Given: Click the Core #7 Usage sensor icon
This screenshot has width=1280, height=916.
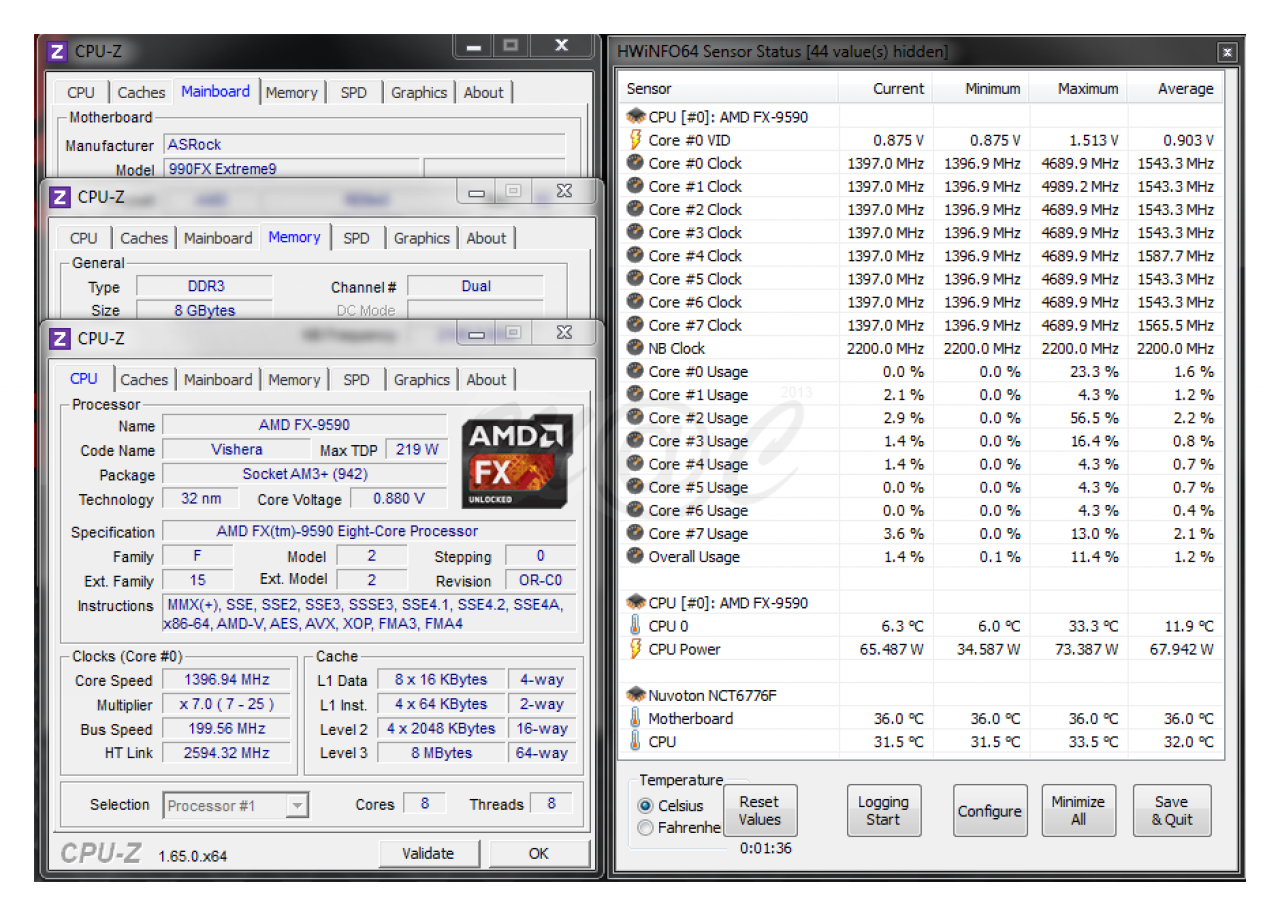Looking at the screenshot, I should tap(635, 533).
